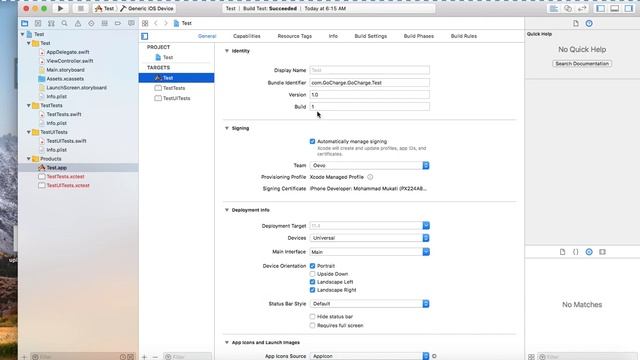The image size is (640, 360).
Task: Switch to the Build Rules tab
Action: coord(464,36)
